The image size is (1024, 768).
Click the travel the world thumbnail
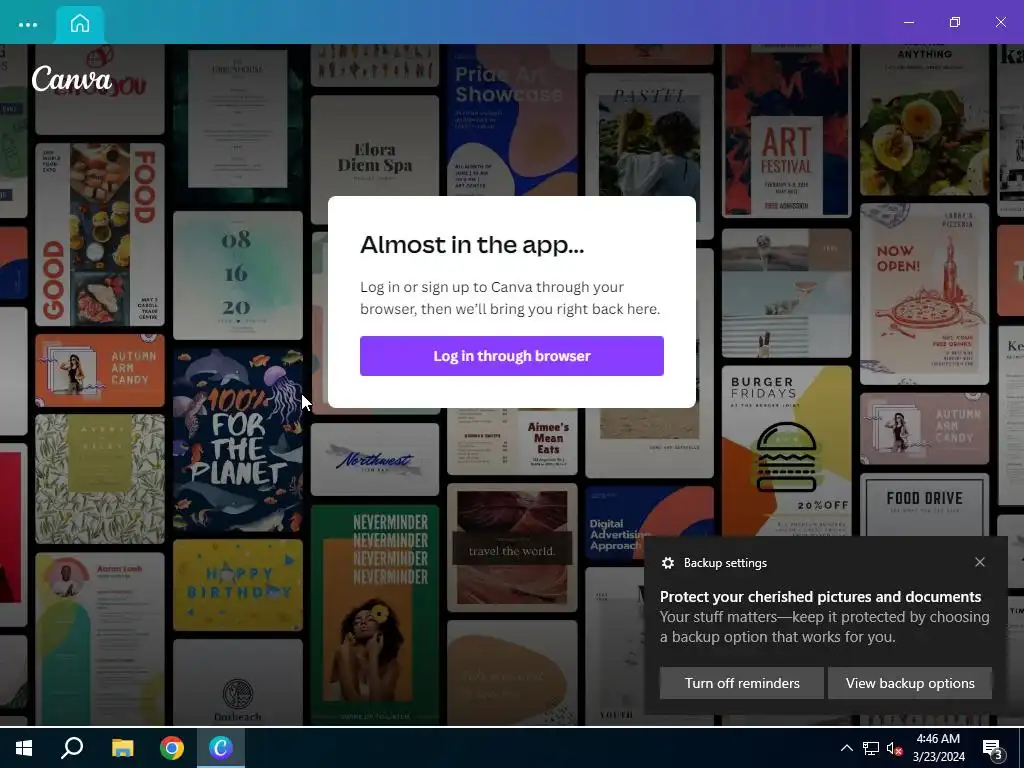512,547
